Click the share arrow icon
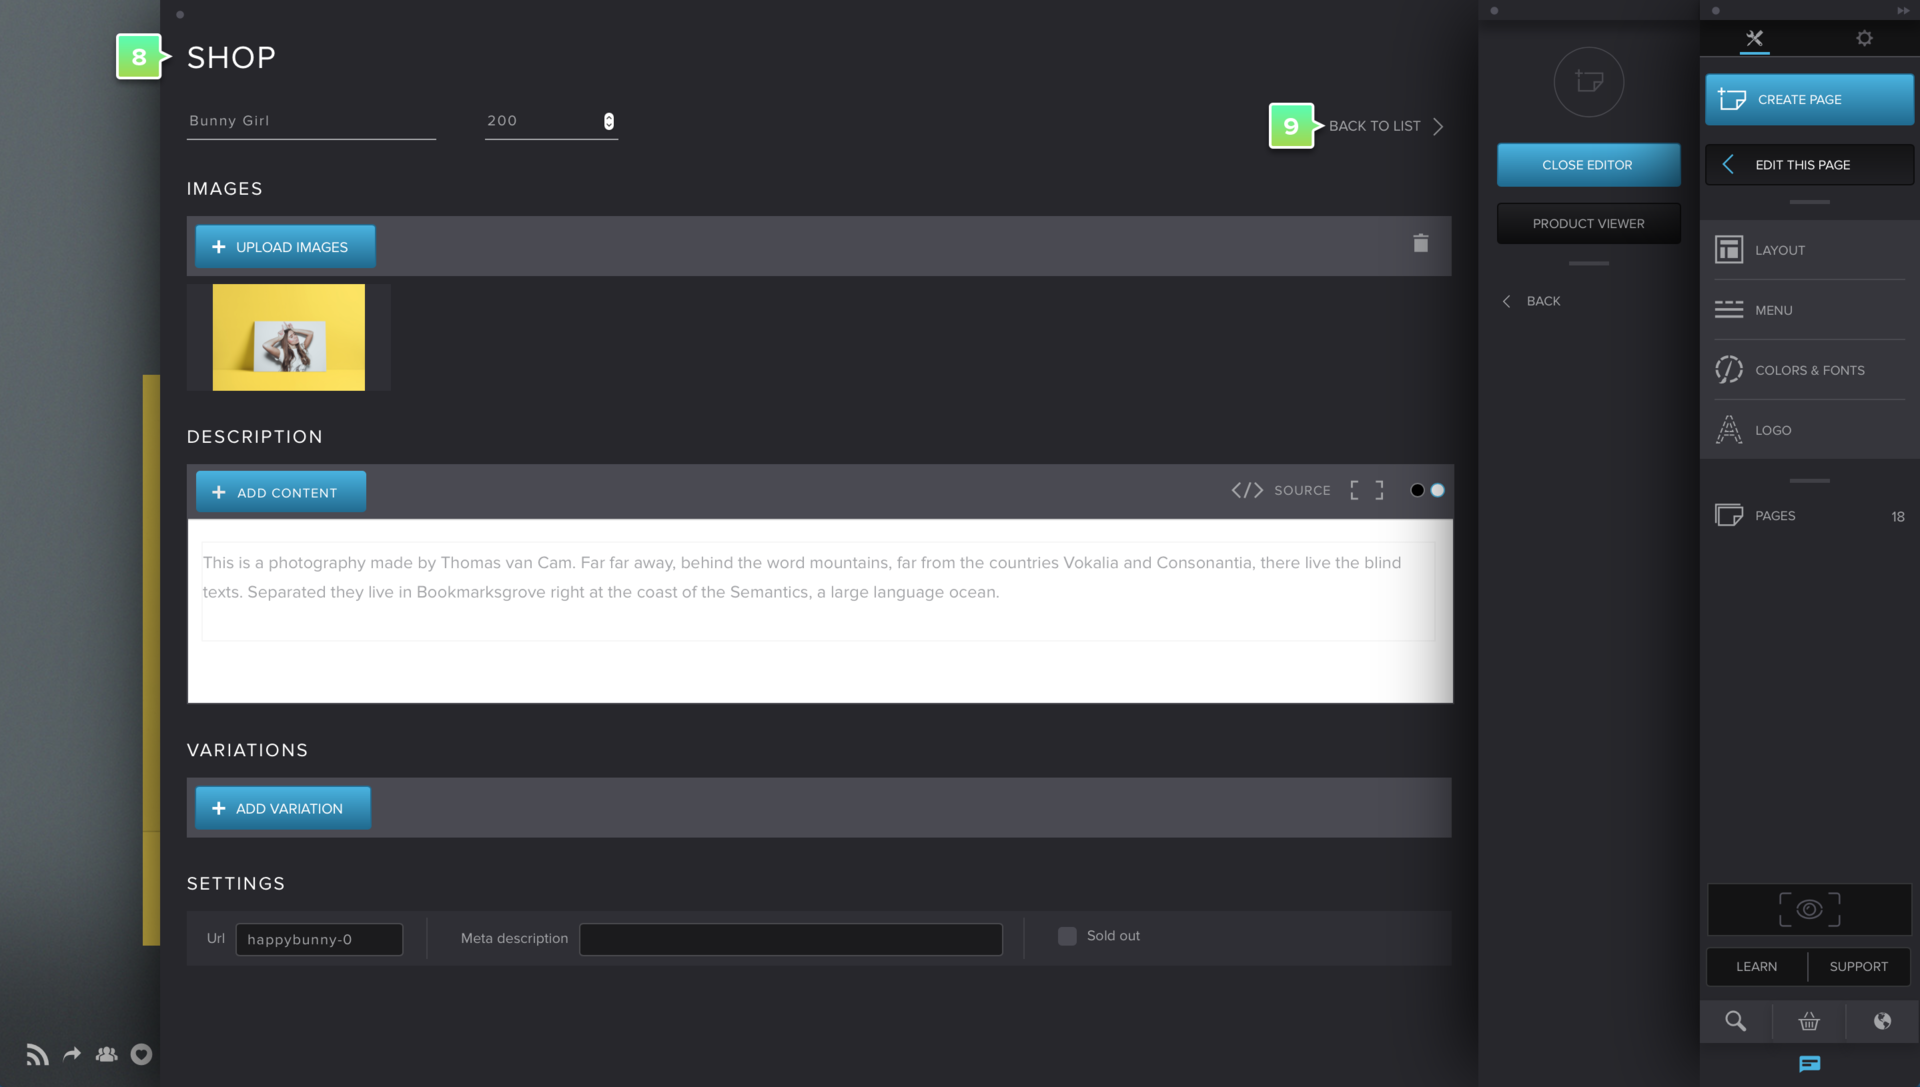The image size is (1920, 1087). (x=72, y=1054)
